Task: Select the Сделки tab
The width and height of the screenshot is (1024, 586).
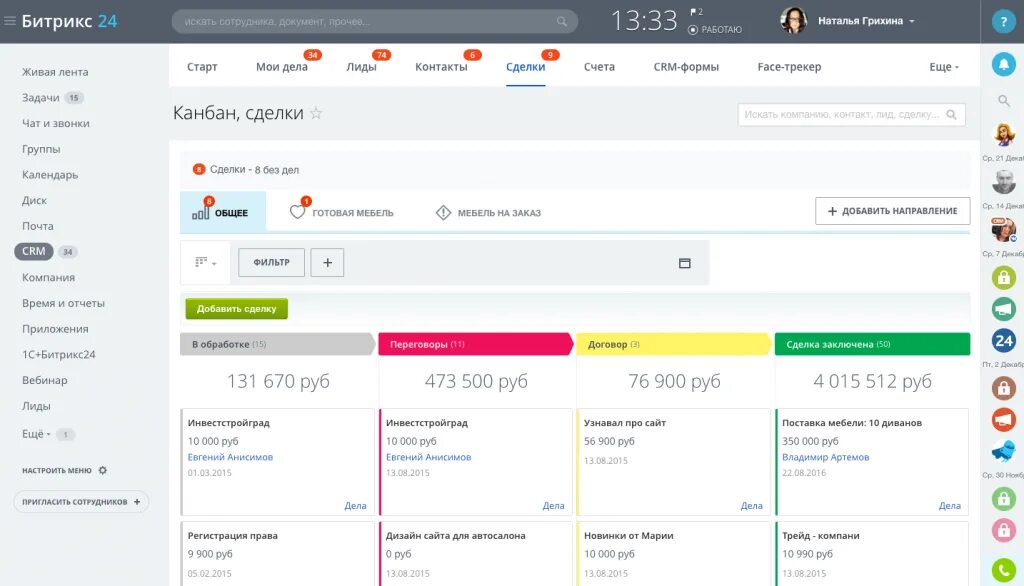Action: pos(525,67)
